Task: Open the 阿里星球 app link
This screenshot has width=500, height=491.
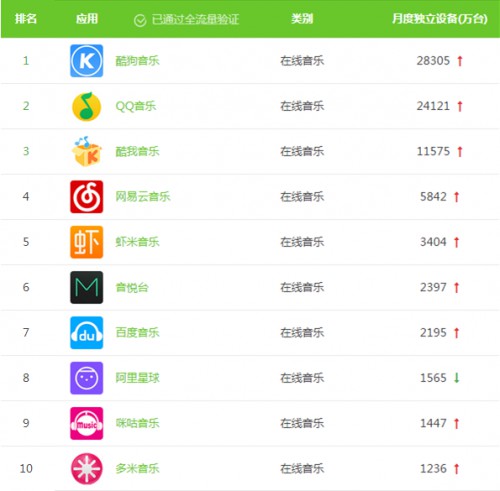Action: 137,378
